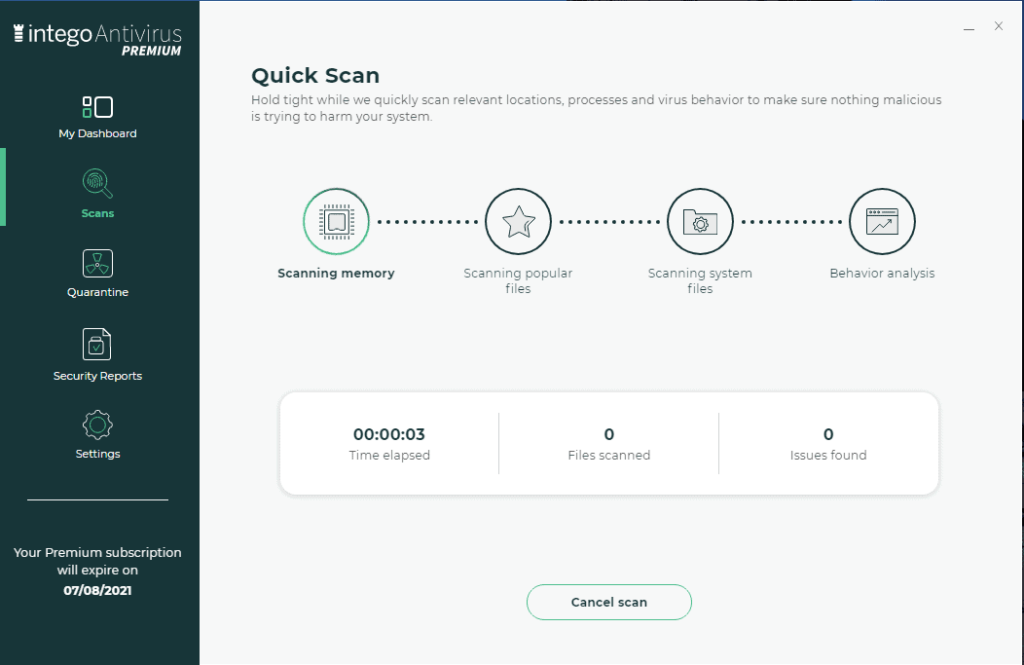Screen dimensions: 1024x665
Task: Click the "Time elapsed" label
Action: pyautogui.click(x=389, y=455)
